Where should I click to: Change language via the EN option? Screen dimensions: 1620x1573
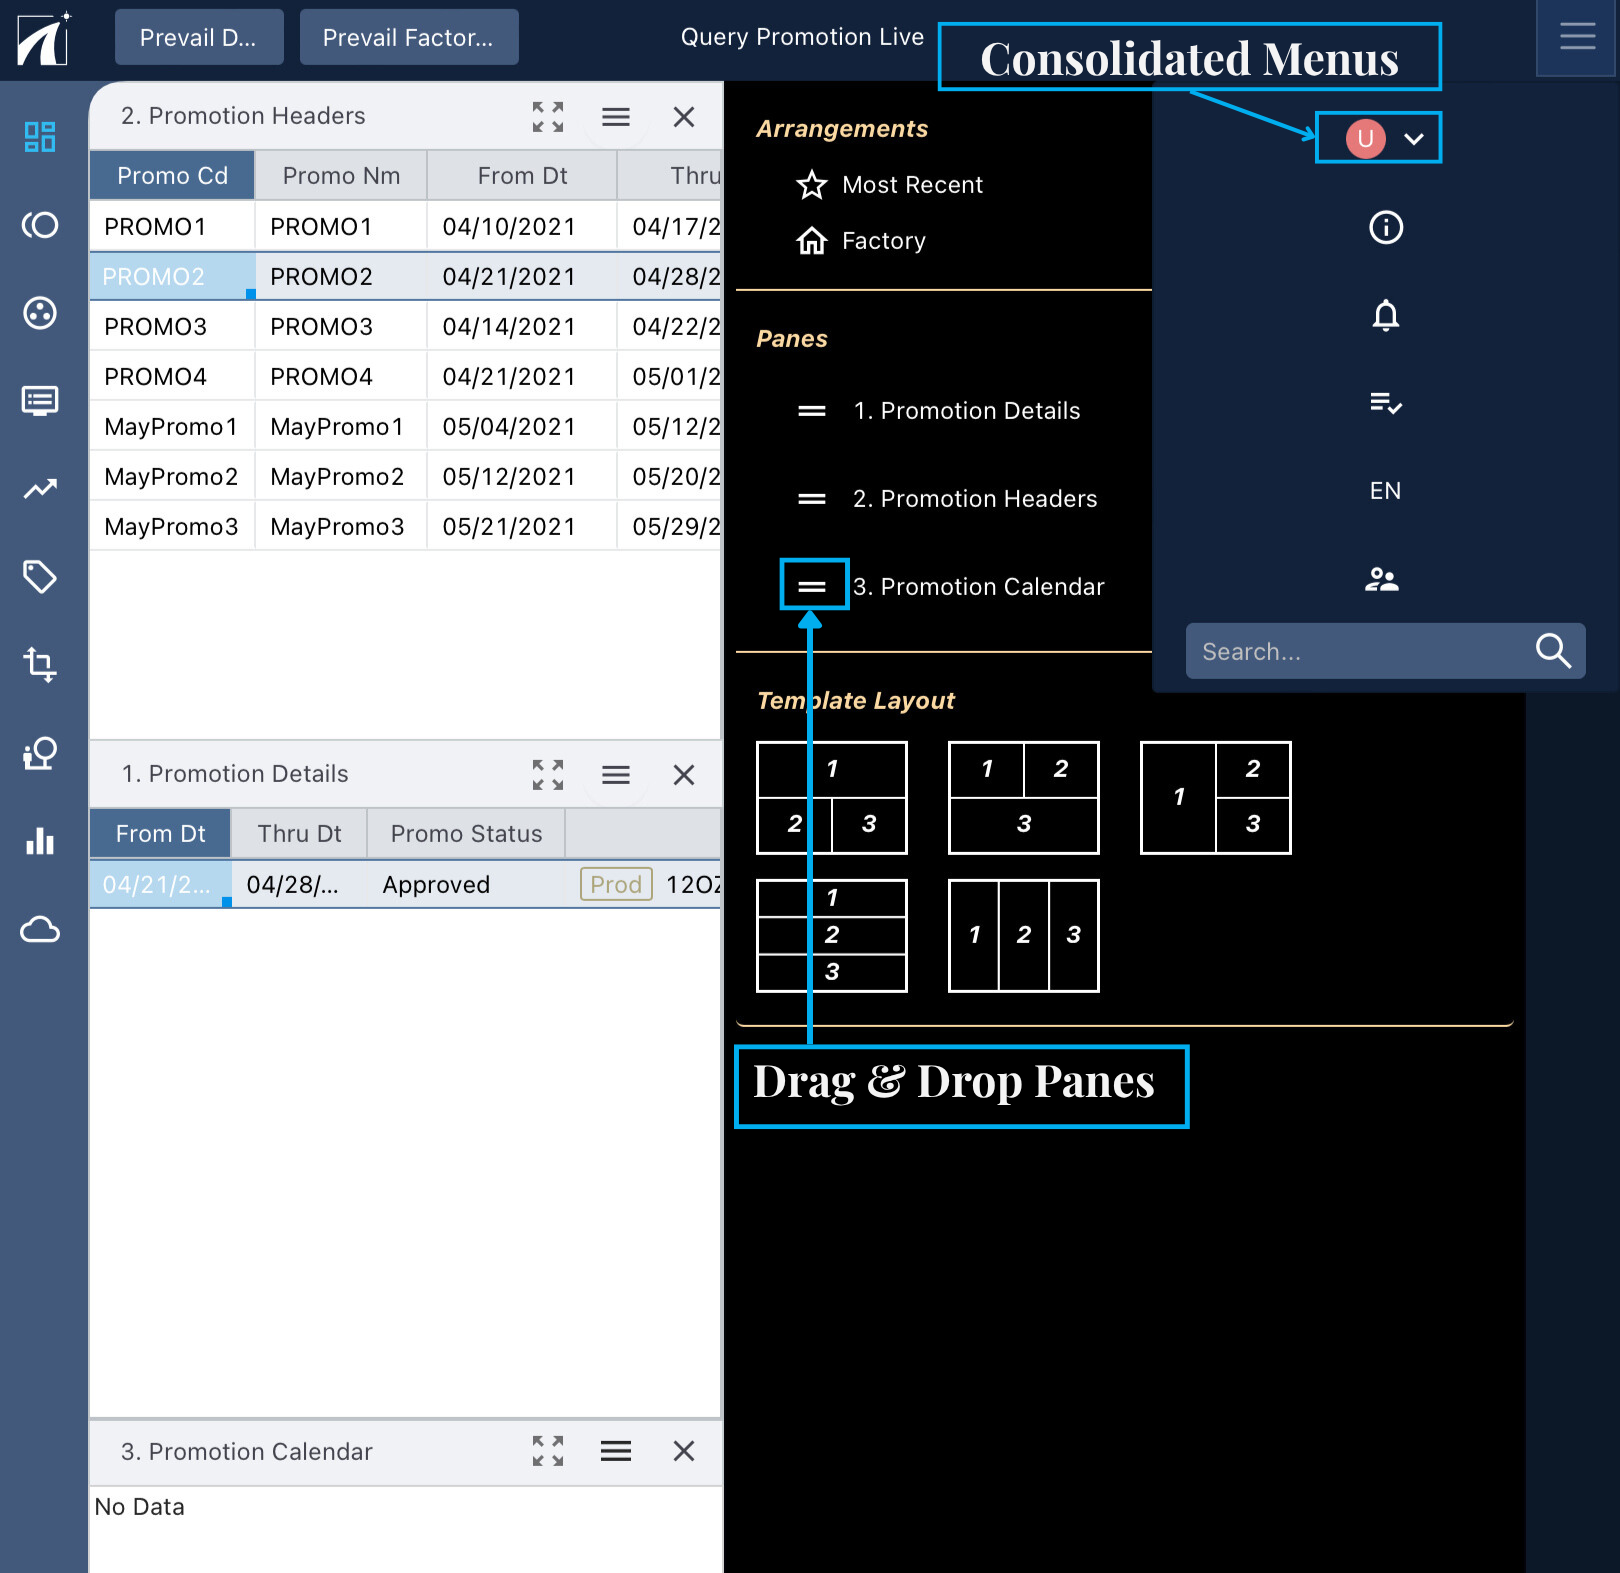(1385, 490)
